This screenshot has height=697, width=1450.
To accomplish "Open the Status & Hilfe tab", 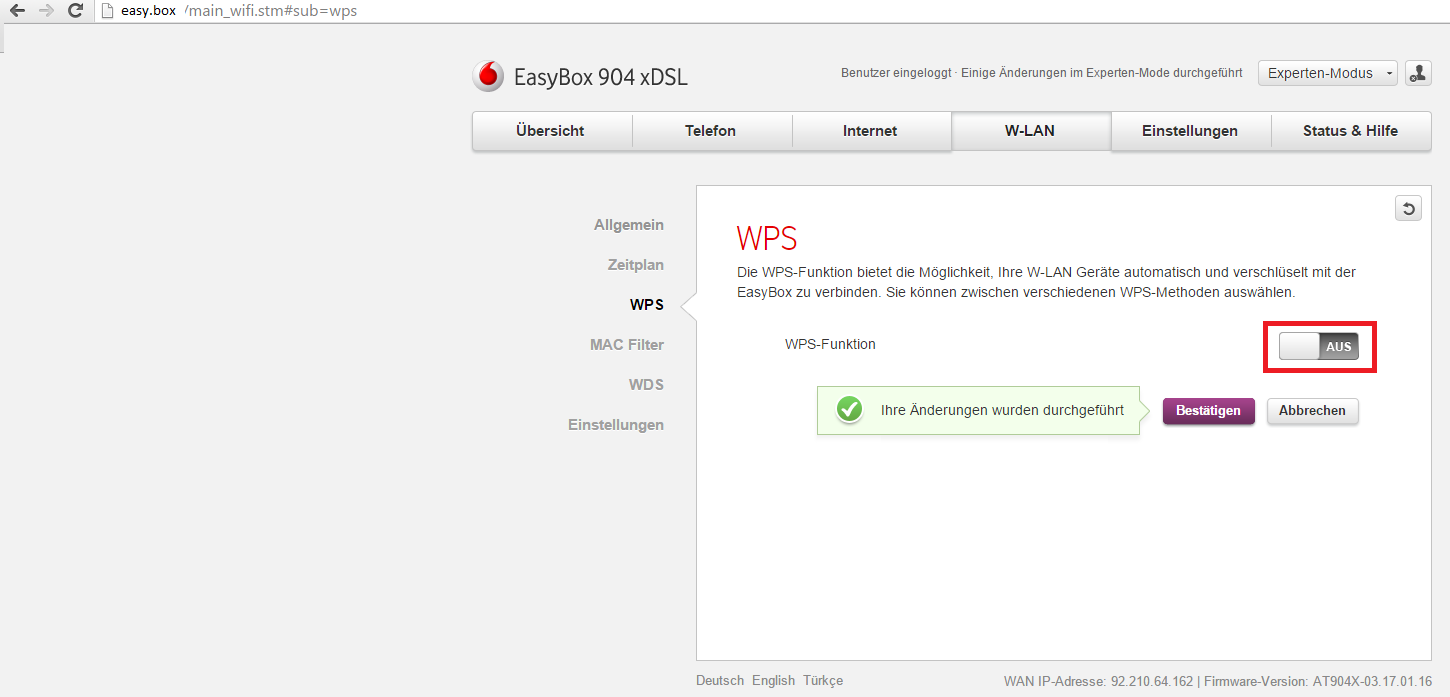I will tap(1351, 130).
